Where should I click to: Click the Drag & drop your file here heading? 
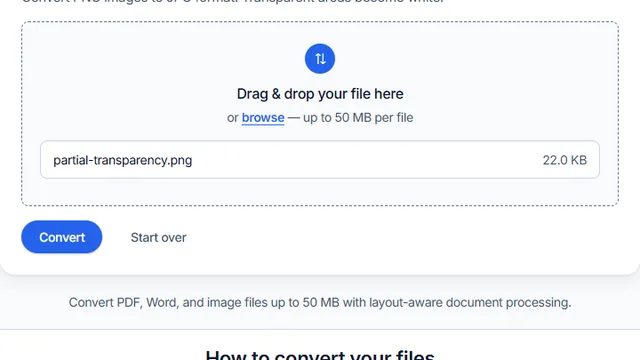pyautogui.click(x=320, y=94)
